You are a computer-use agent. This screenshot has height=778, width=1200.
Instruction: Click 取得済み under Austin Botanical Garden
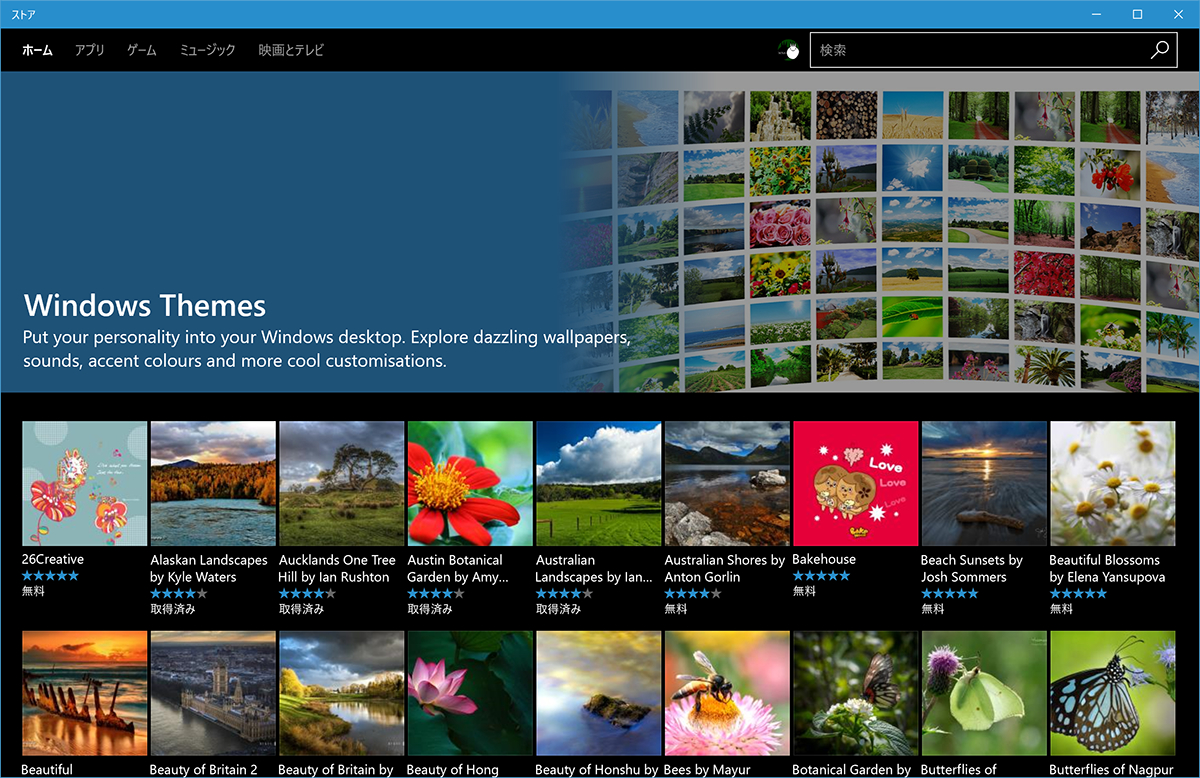(430, 609)
